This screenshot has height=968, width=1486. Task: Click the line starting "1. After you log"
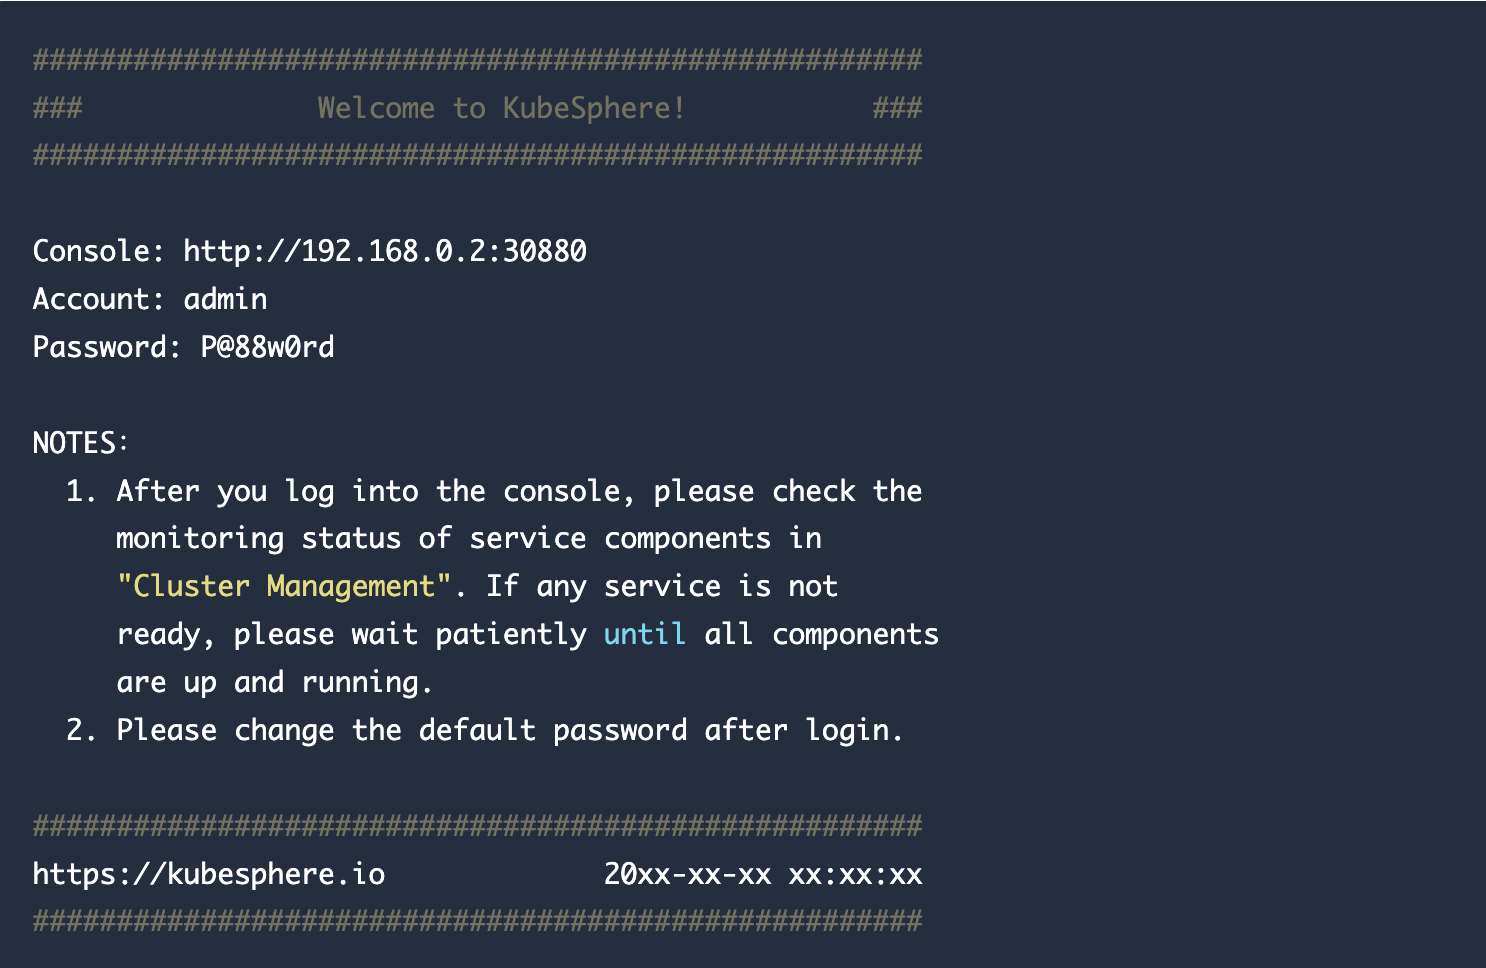pos(493,491)
